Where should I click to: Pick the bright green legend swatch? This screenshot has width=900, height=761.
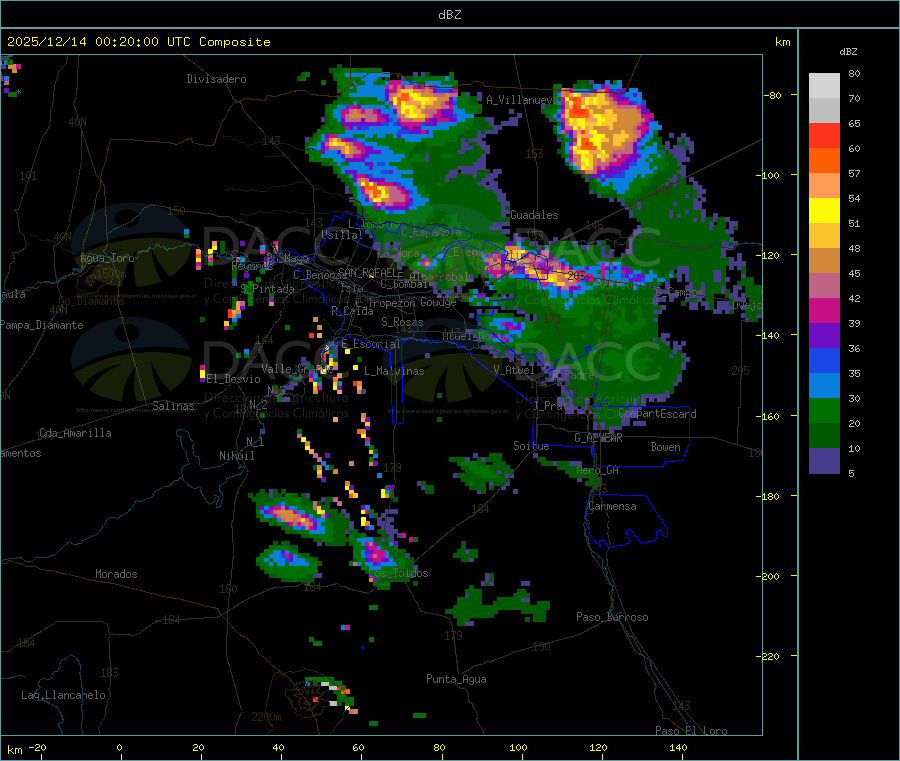824,411
